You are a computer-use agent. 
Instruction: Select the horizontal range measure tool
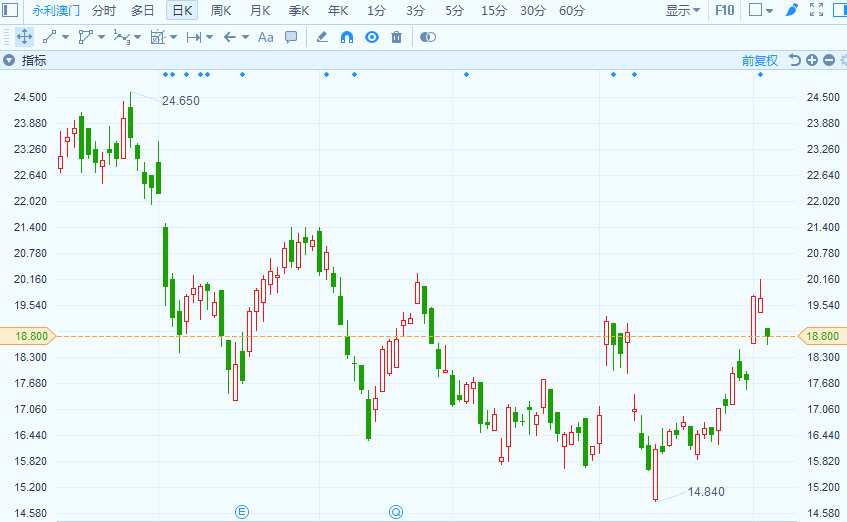193,37
